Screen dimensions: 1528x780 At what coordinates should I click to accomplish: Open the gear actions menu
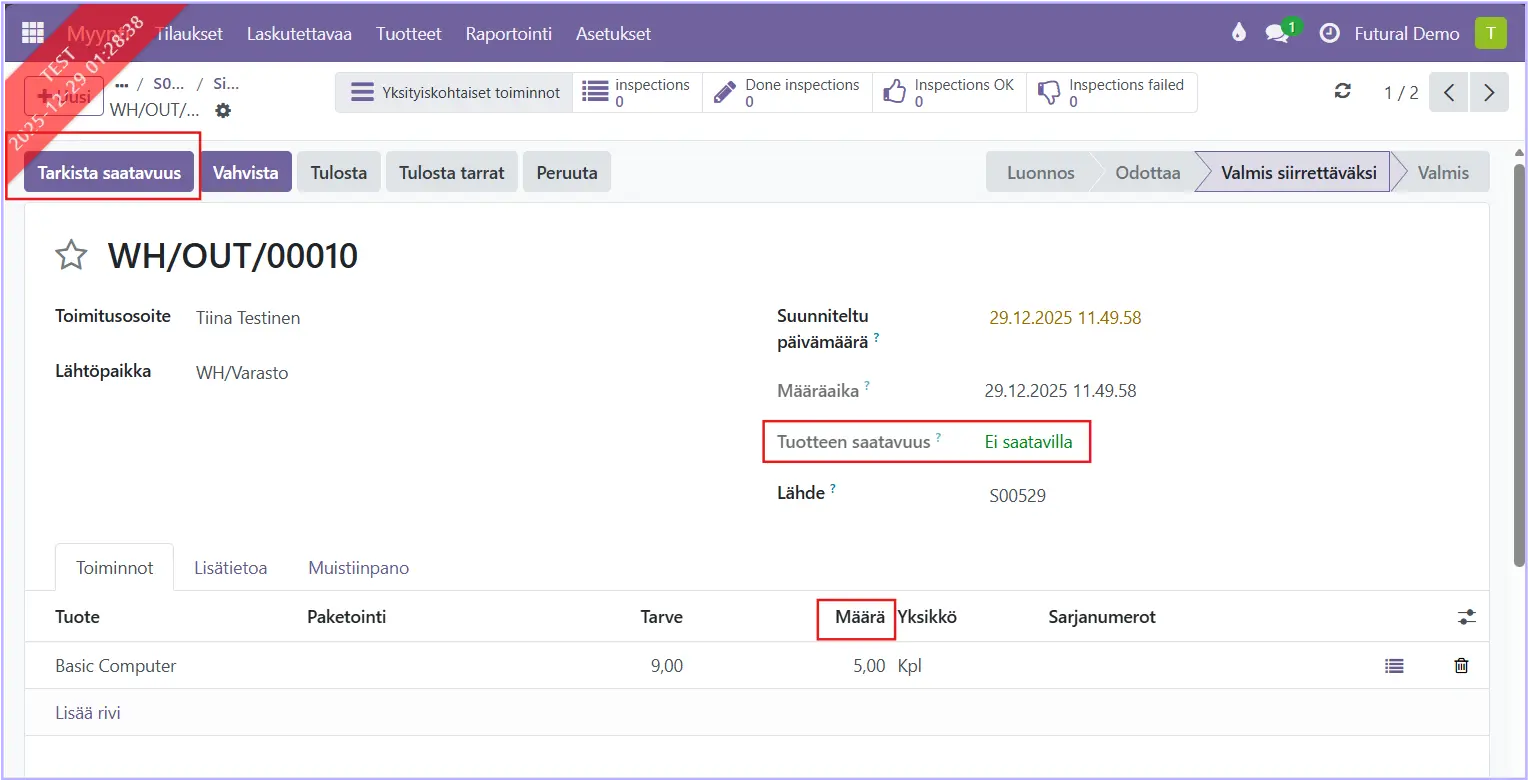coord(223,110)
